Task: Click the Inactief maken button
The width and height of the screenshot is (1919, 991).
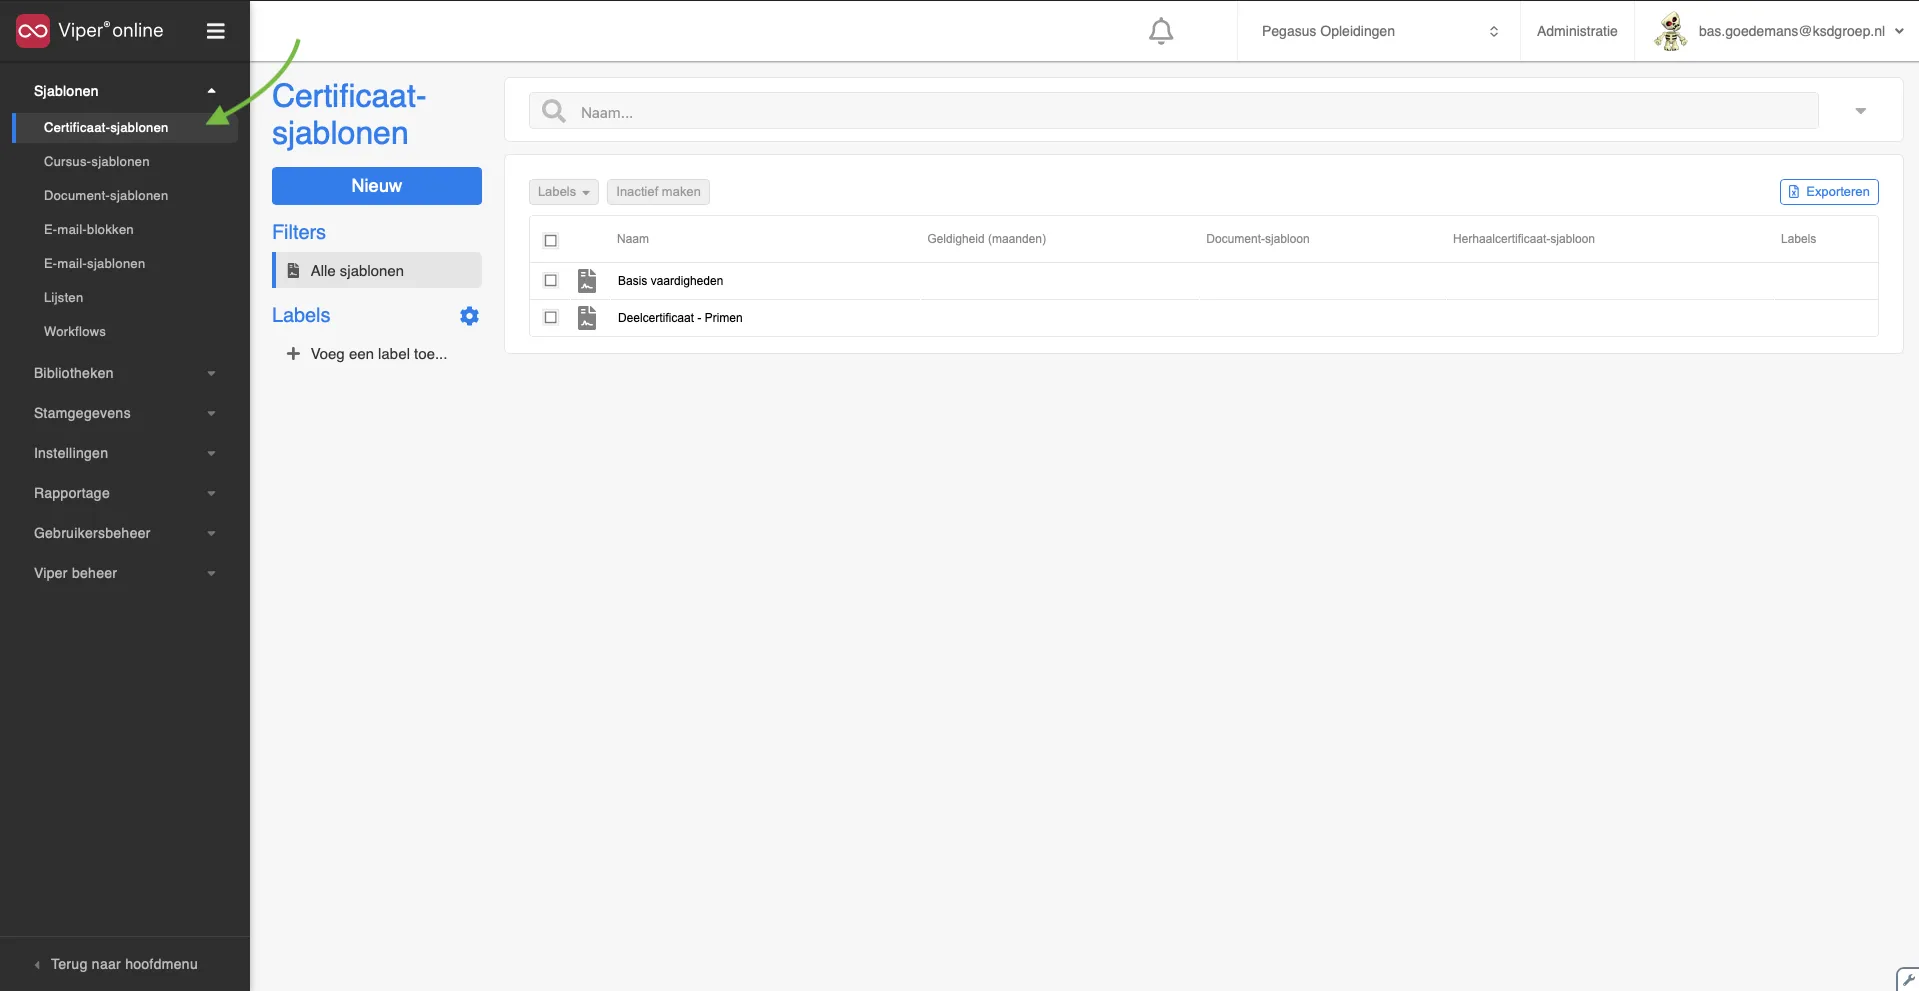Action: click(x=658, y=192)
